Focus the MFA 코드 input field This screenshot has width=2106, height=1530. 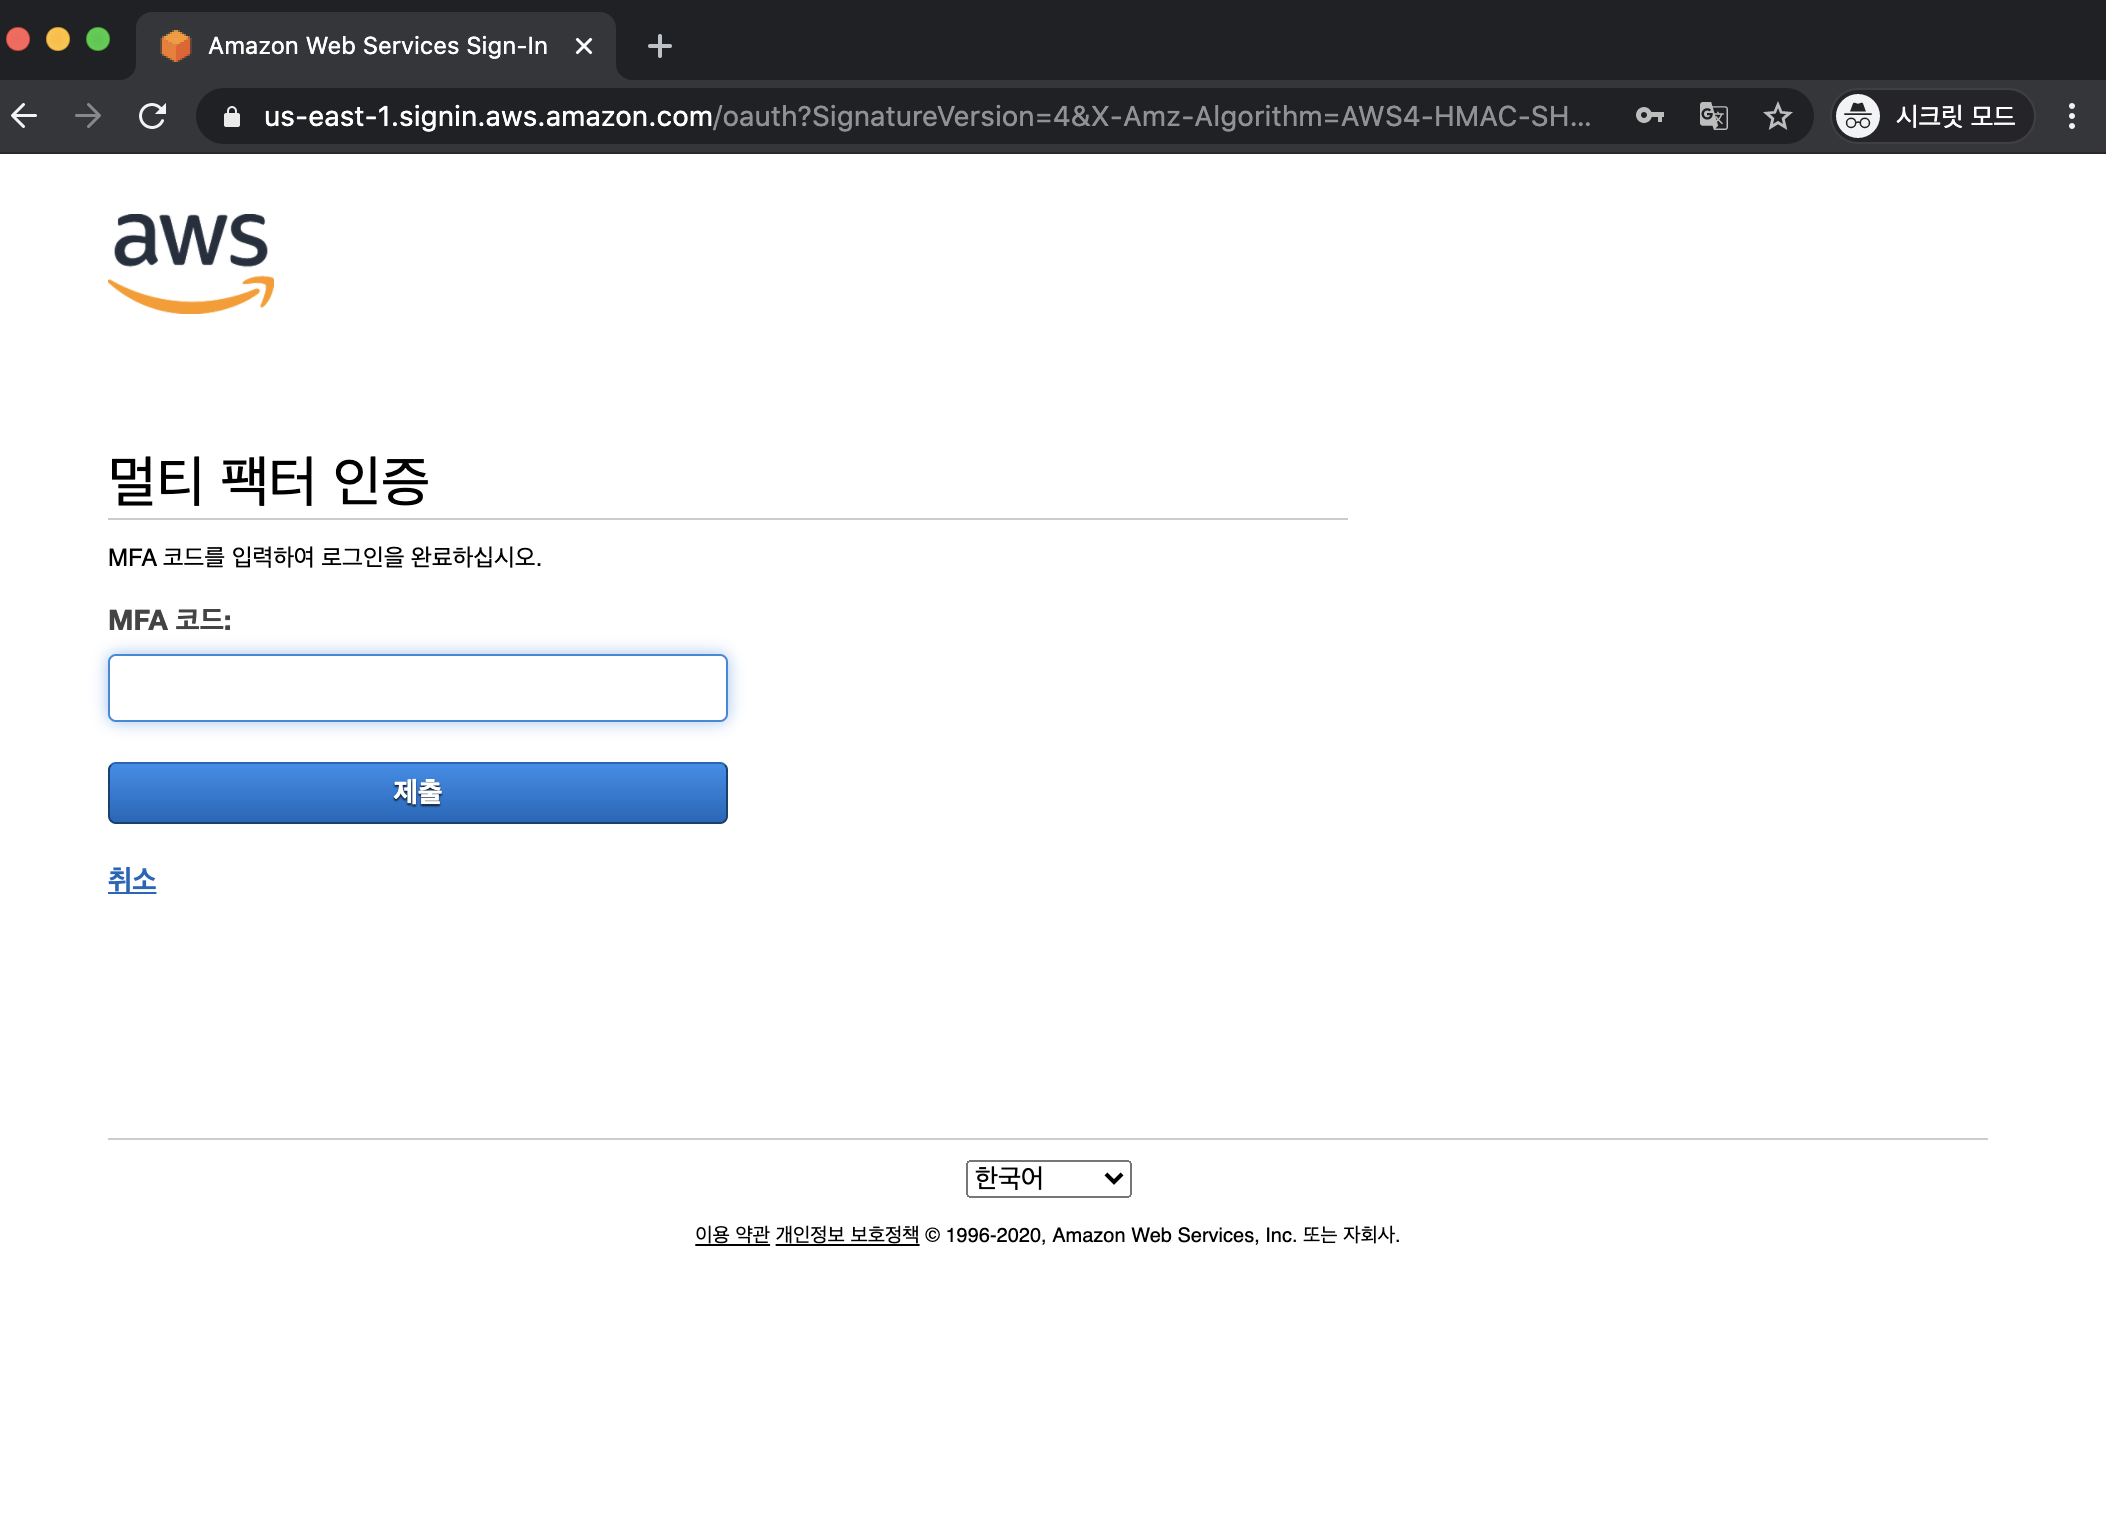click(x=417, y=688)
